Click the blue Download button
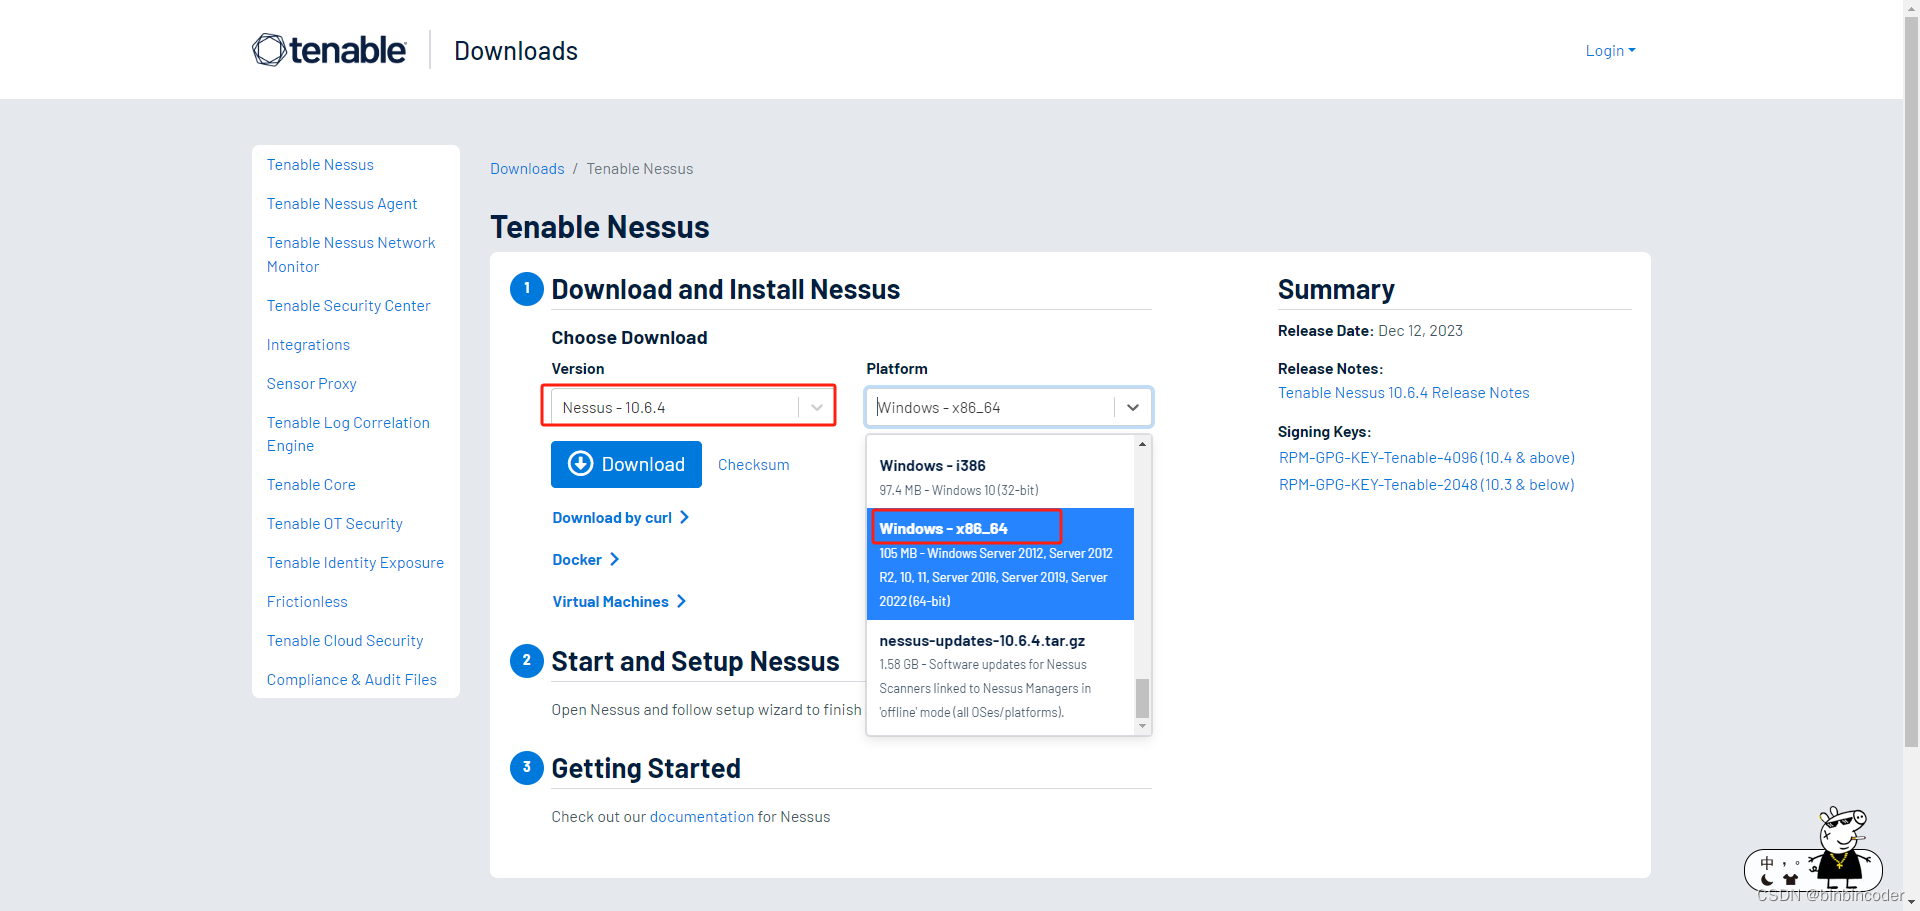 point(626,464)
